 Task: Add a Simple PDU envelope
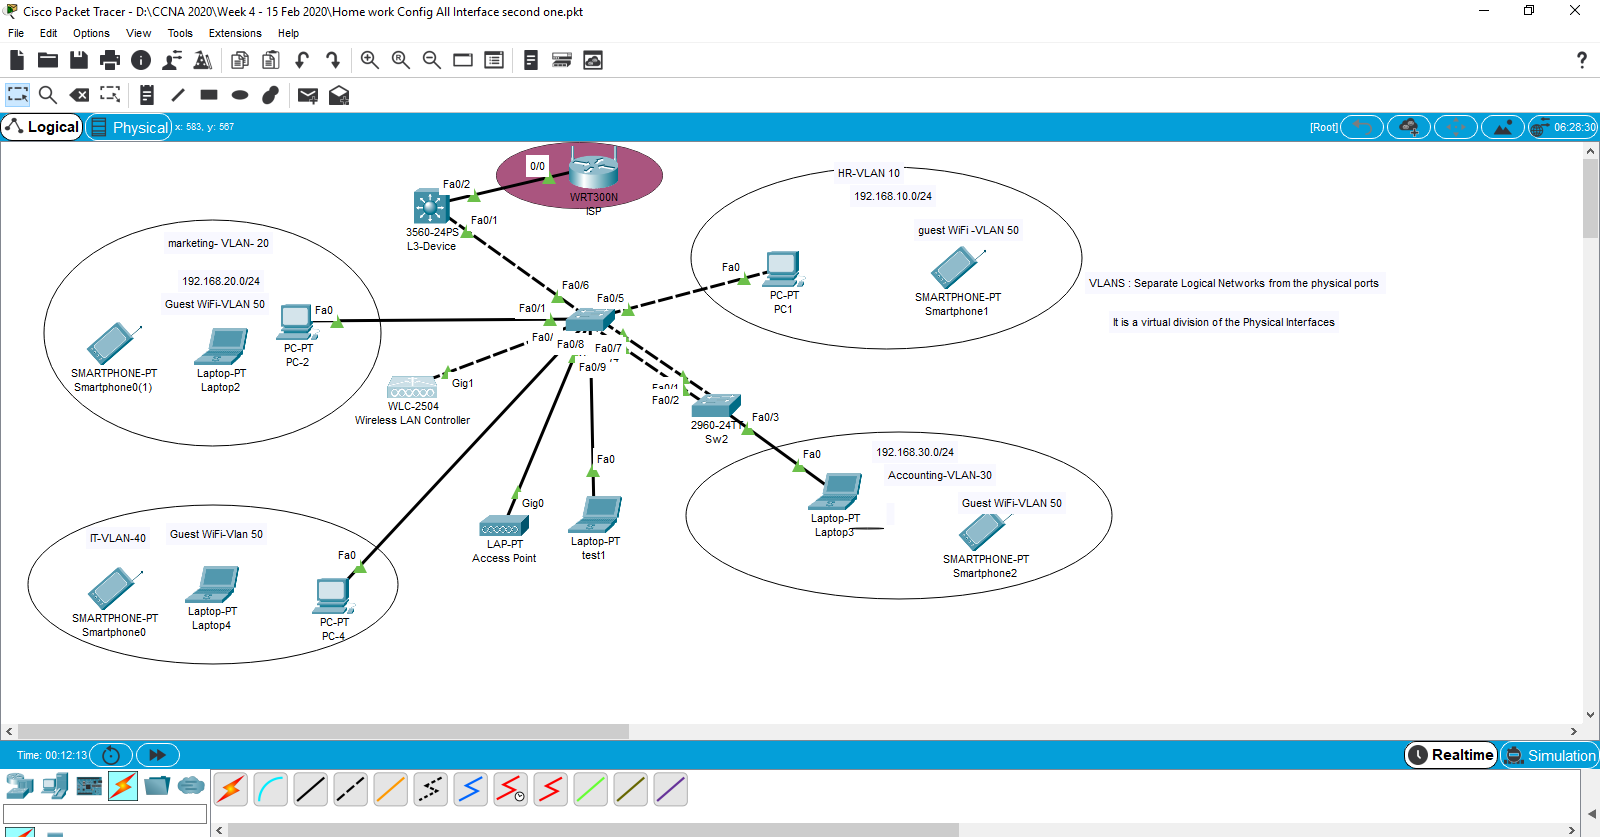(x=308, y=95)
